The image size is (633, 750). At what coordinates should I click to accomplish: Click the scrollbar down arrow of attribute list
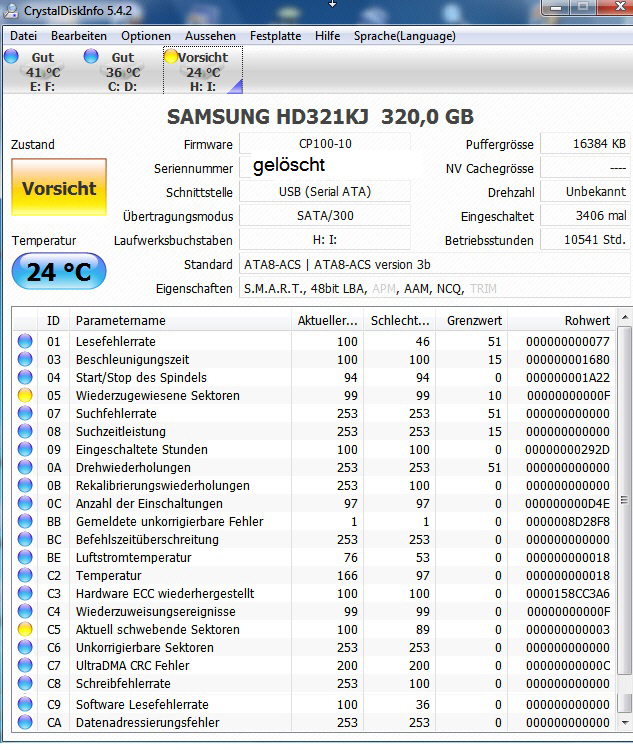[x=624, y=723]
